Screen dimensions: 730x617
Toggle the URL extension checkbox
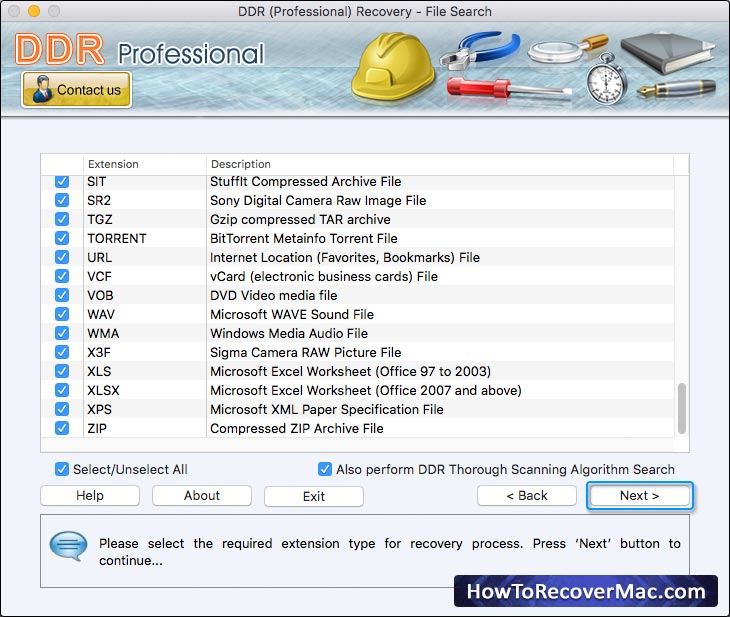62,257
